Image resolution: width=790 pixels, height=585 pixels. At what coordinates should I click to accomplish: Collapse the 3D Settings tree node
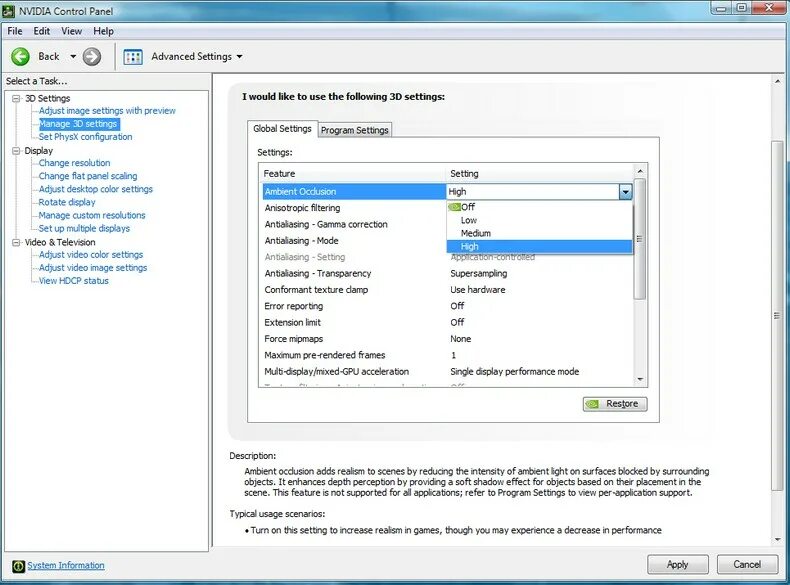pos(16,98)
